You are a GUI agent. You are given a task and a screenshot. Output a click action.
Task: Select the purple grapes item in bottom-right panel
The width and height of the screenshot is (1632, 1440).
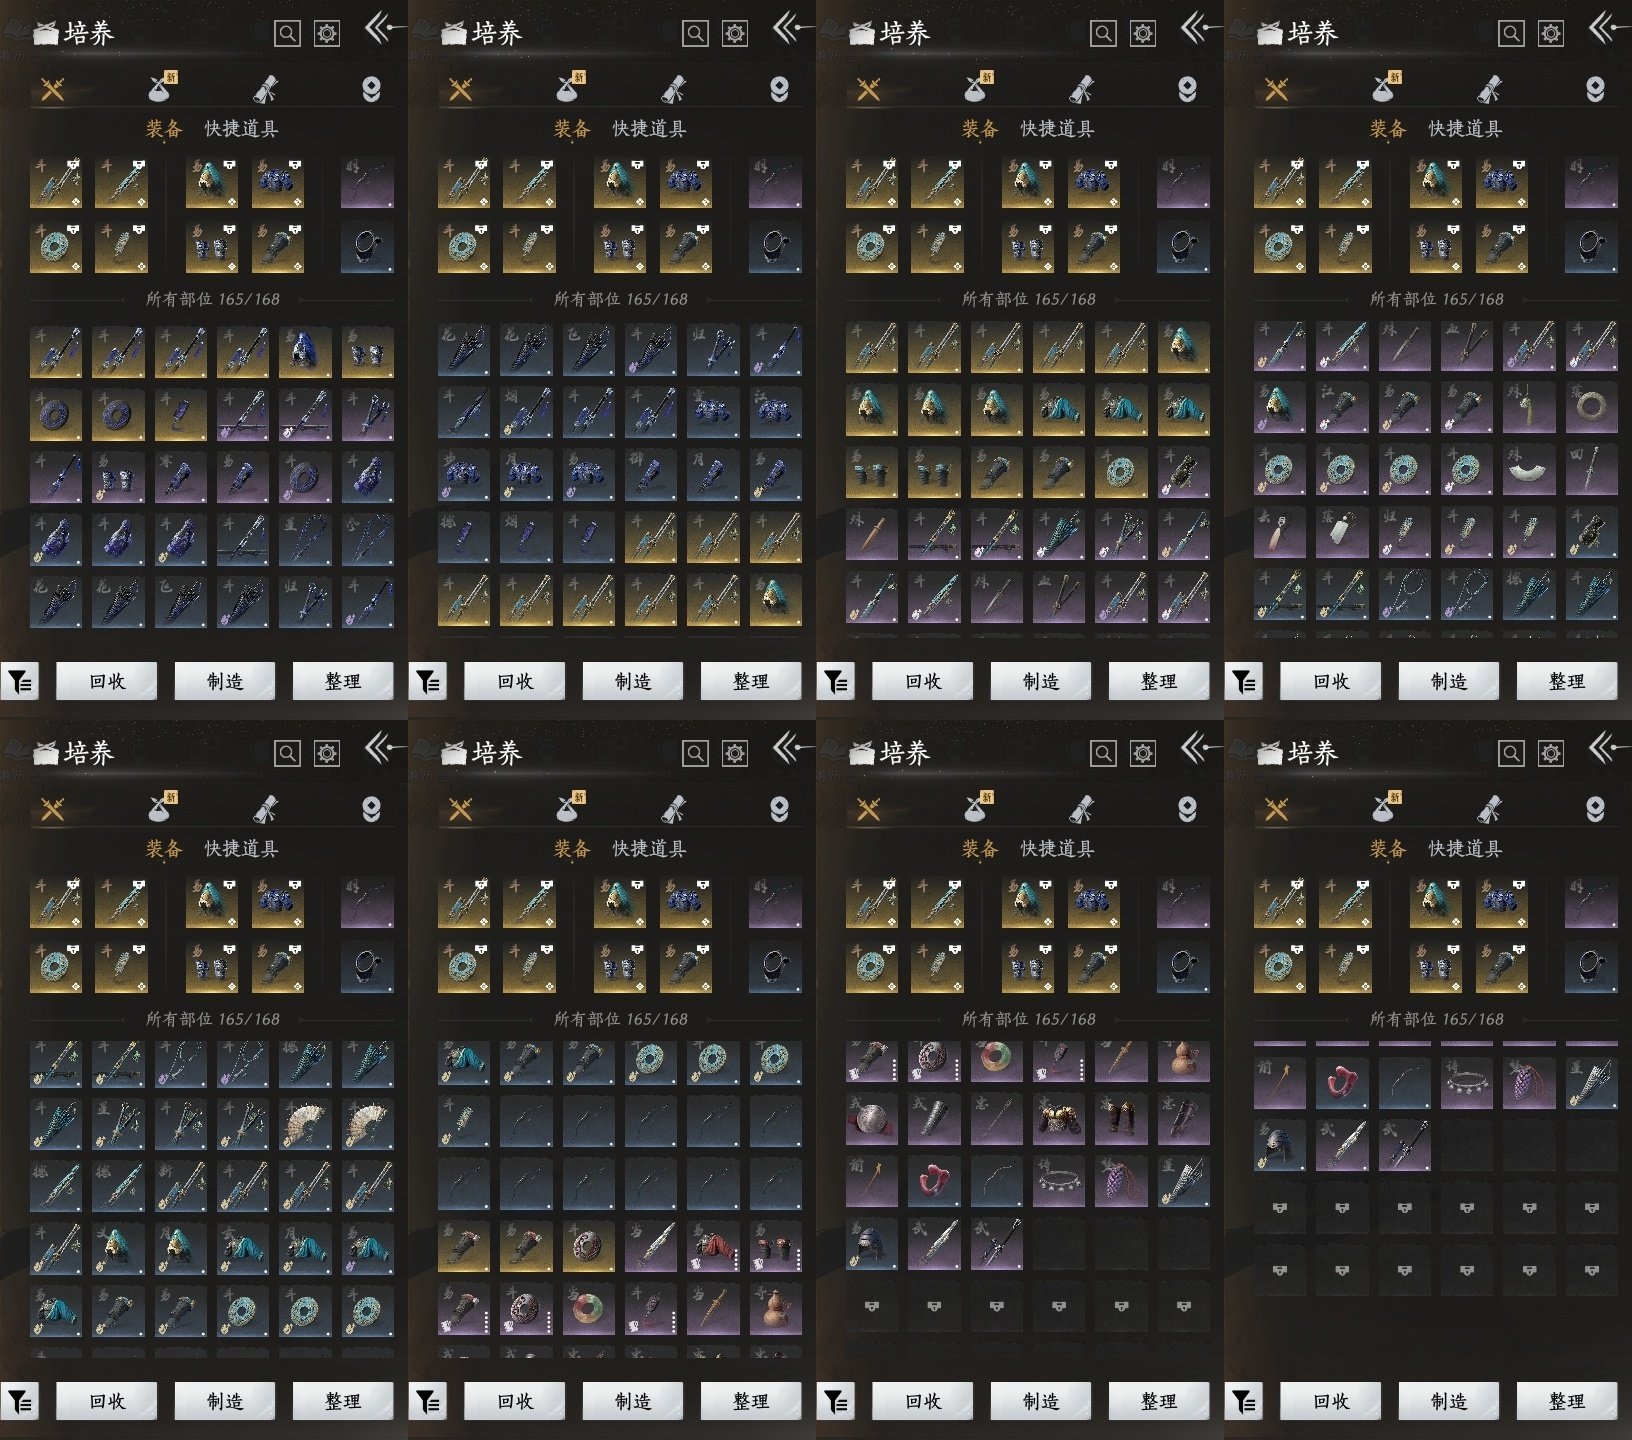[1528, 1084]
